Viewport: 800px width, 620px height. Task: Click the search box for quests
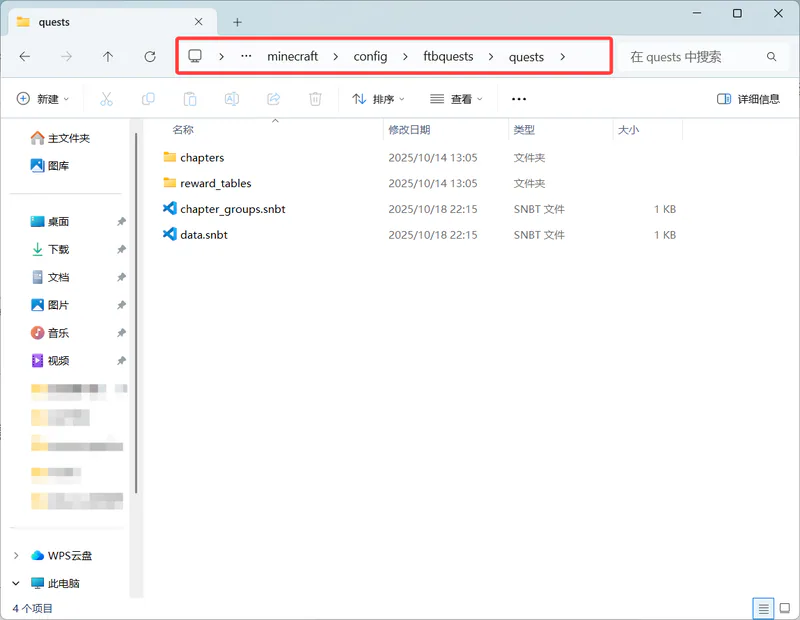pos(704,57)
